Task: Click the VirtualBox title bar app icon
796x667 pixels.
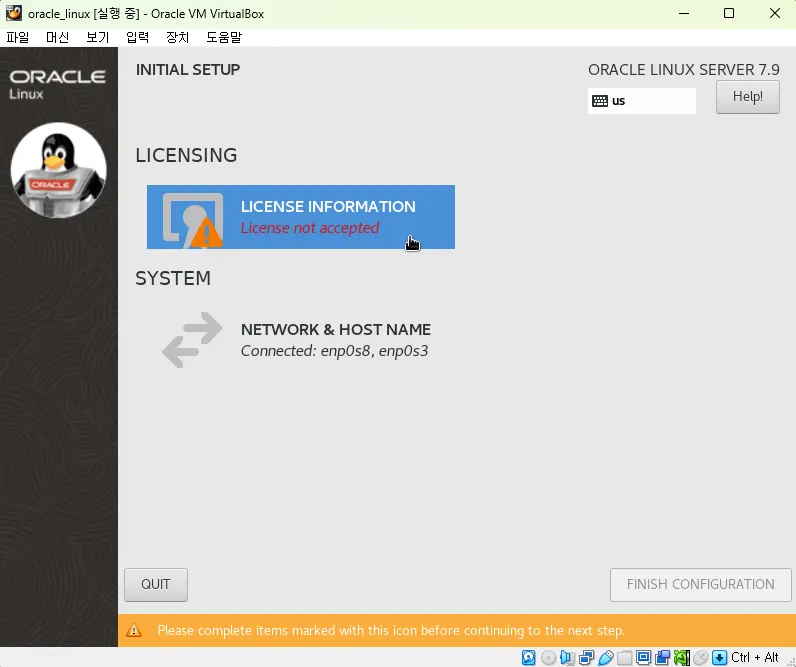Action: coord(14,13)
